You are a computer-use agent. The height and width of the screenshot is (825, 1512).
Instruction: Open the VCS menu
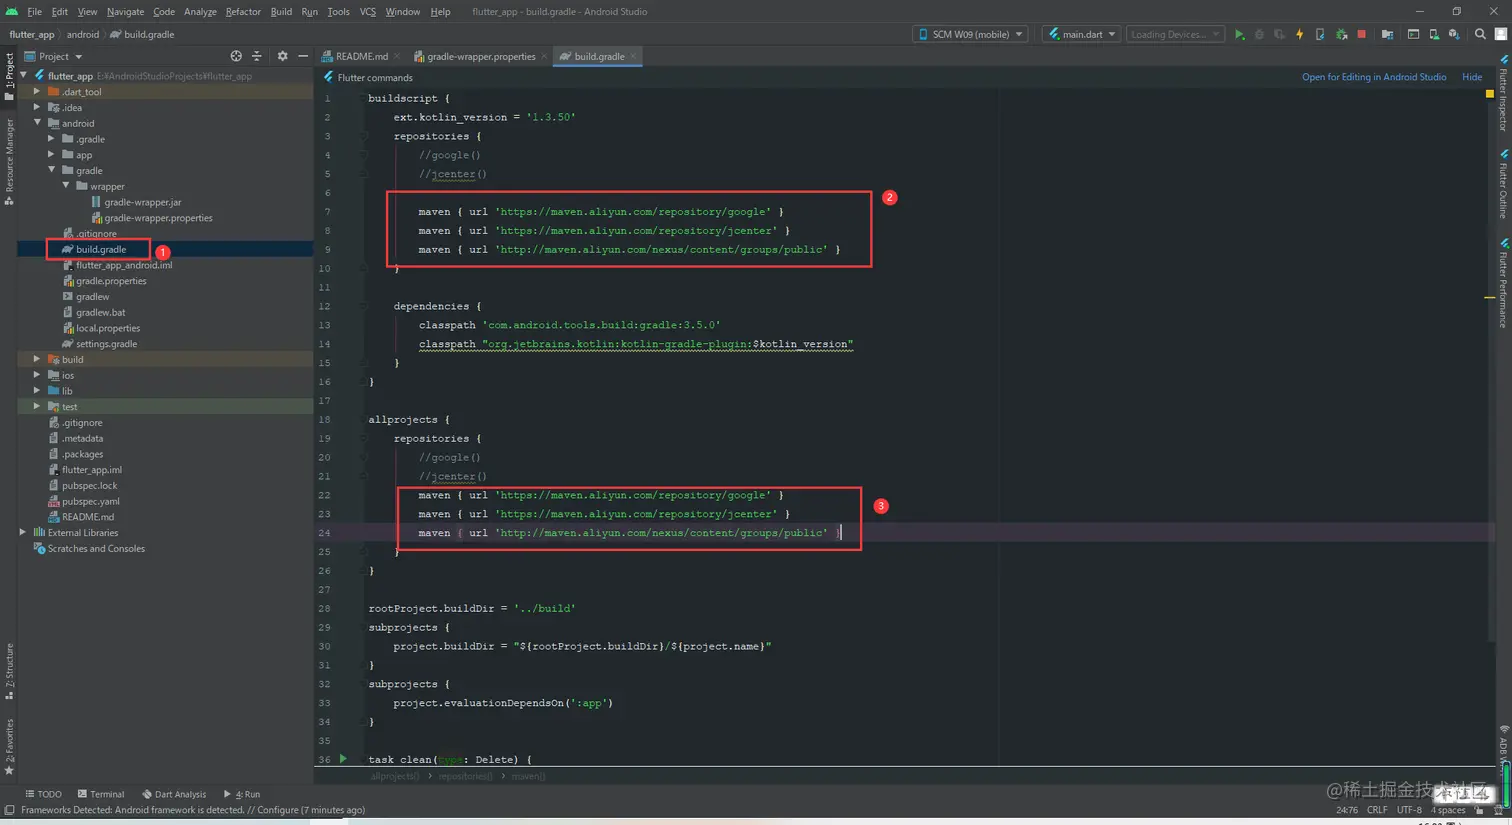(368, 12)
